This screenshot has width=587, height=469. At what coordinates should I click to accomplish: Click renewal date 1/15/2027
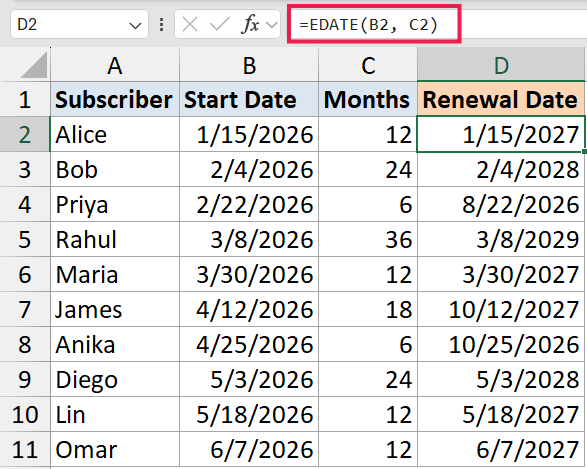501,134
